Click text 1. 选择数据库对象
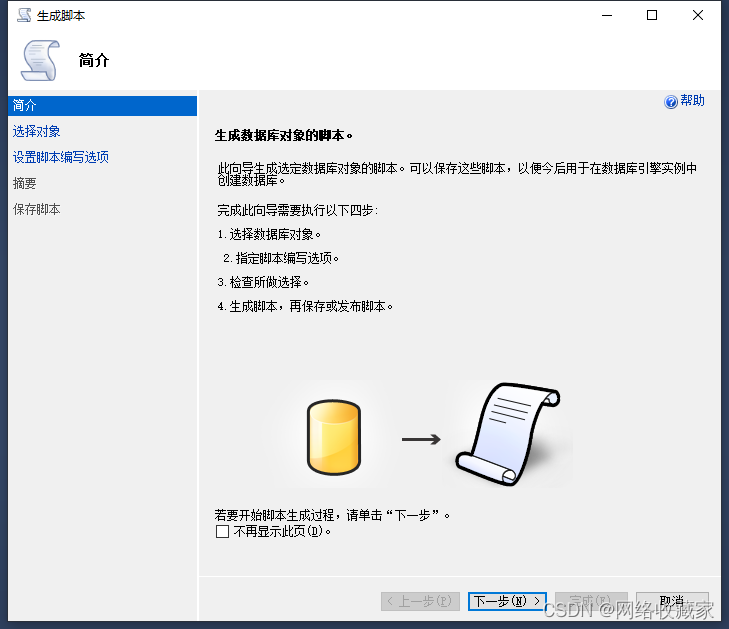Viewport: 729px width, 629px height. click(269, 234)
